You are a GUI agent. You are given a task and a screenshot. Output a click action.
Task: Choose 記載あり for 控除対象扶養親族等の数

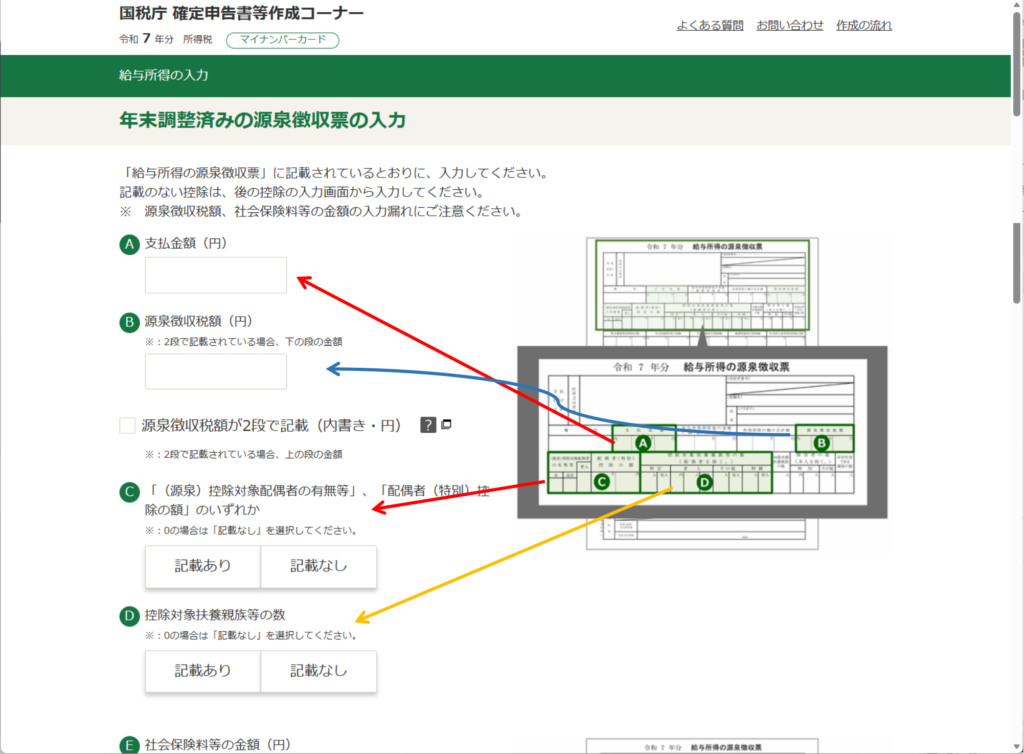(203, 671)
